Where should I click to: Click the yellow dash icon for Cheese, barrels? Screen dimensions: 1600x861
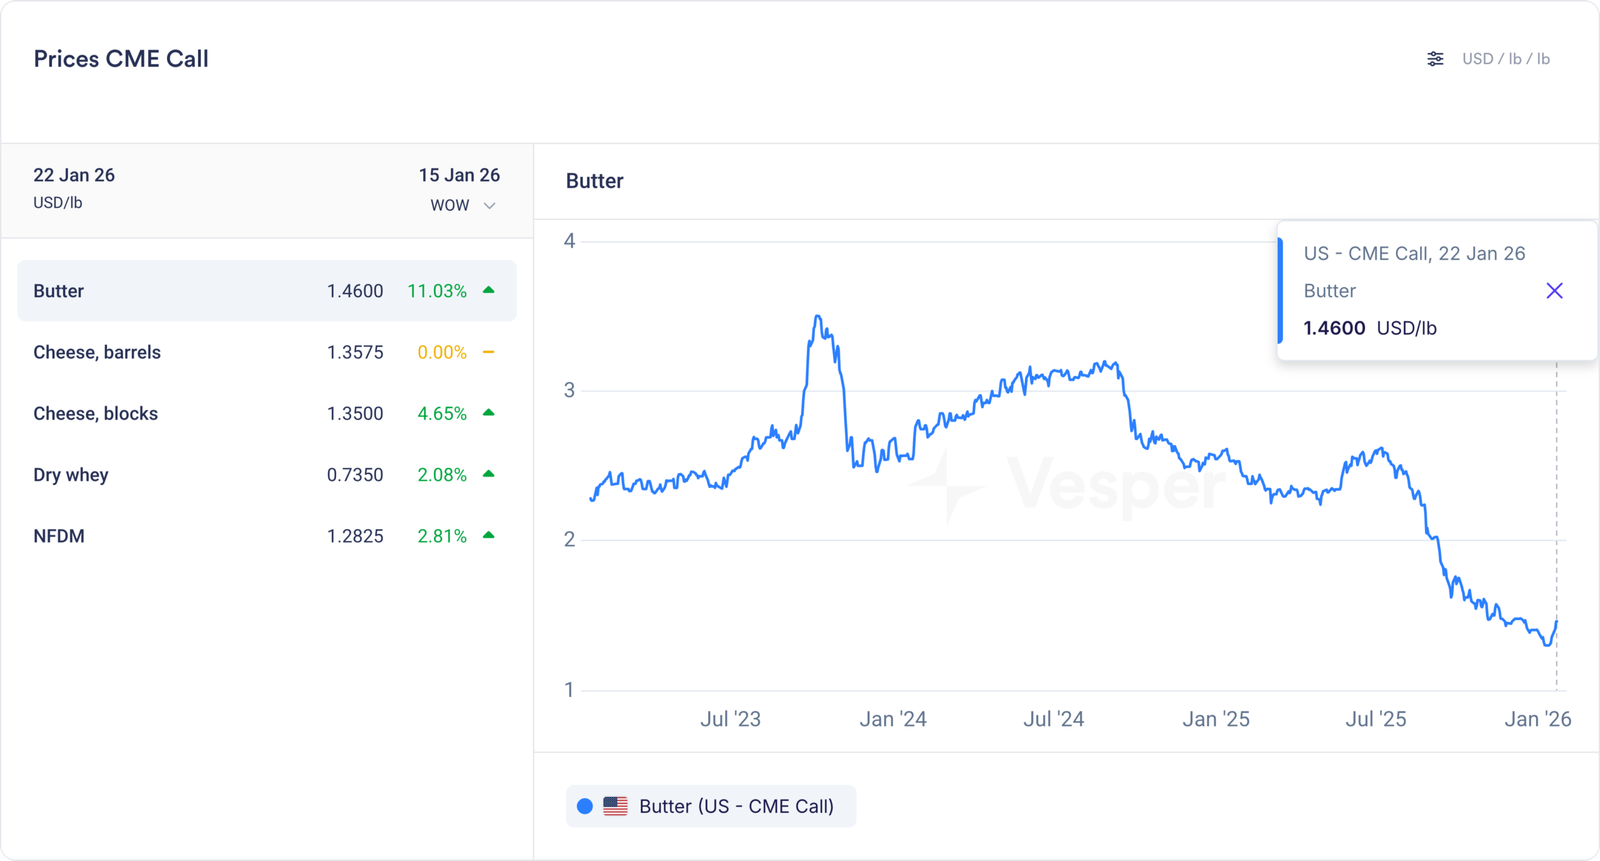tap(489, 352)
